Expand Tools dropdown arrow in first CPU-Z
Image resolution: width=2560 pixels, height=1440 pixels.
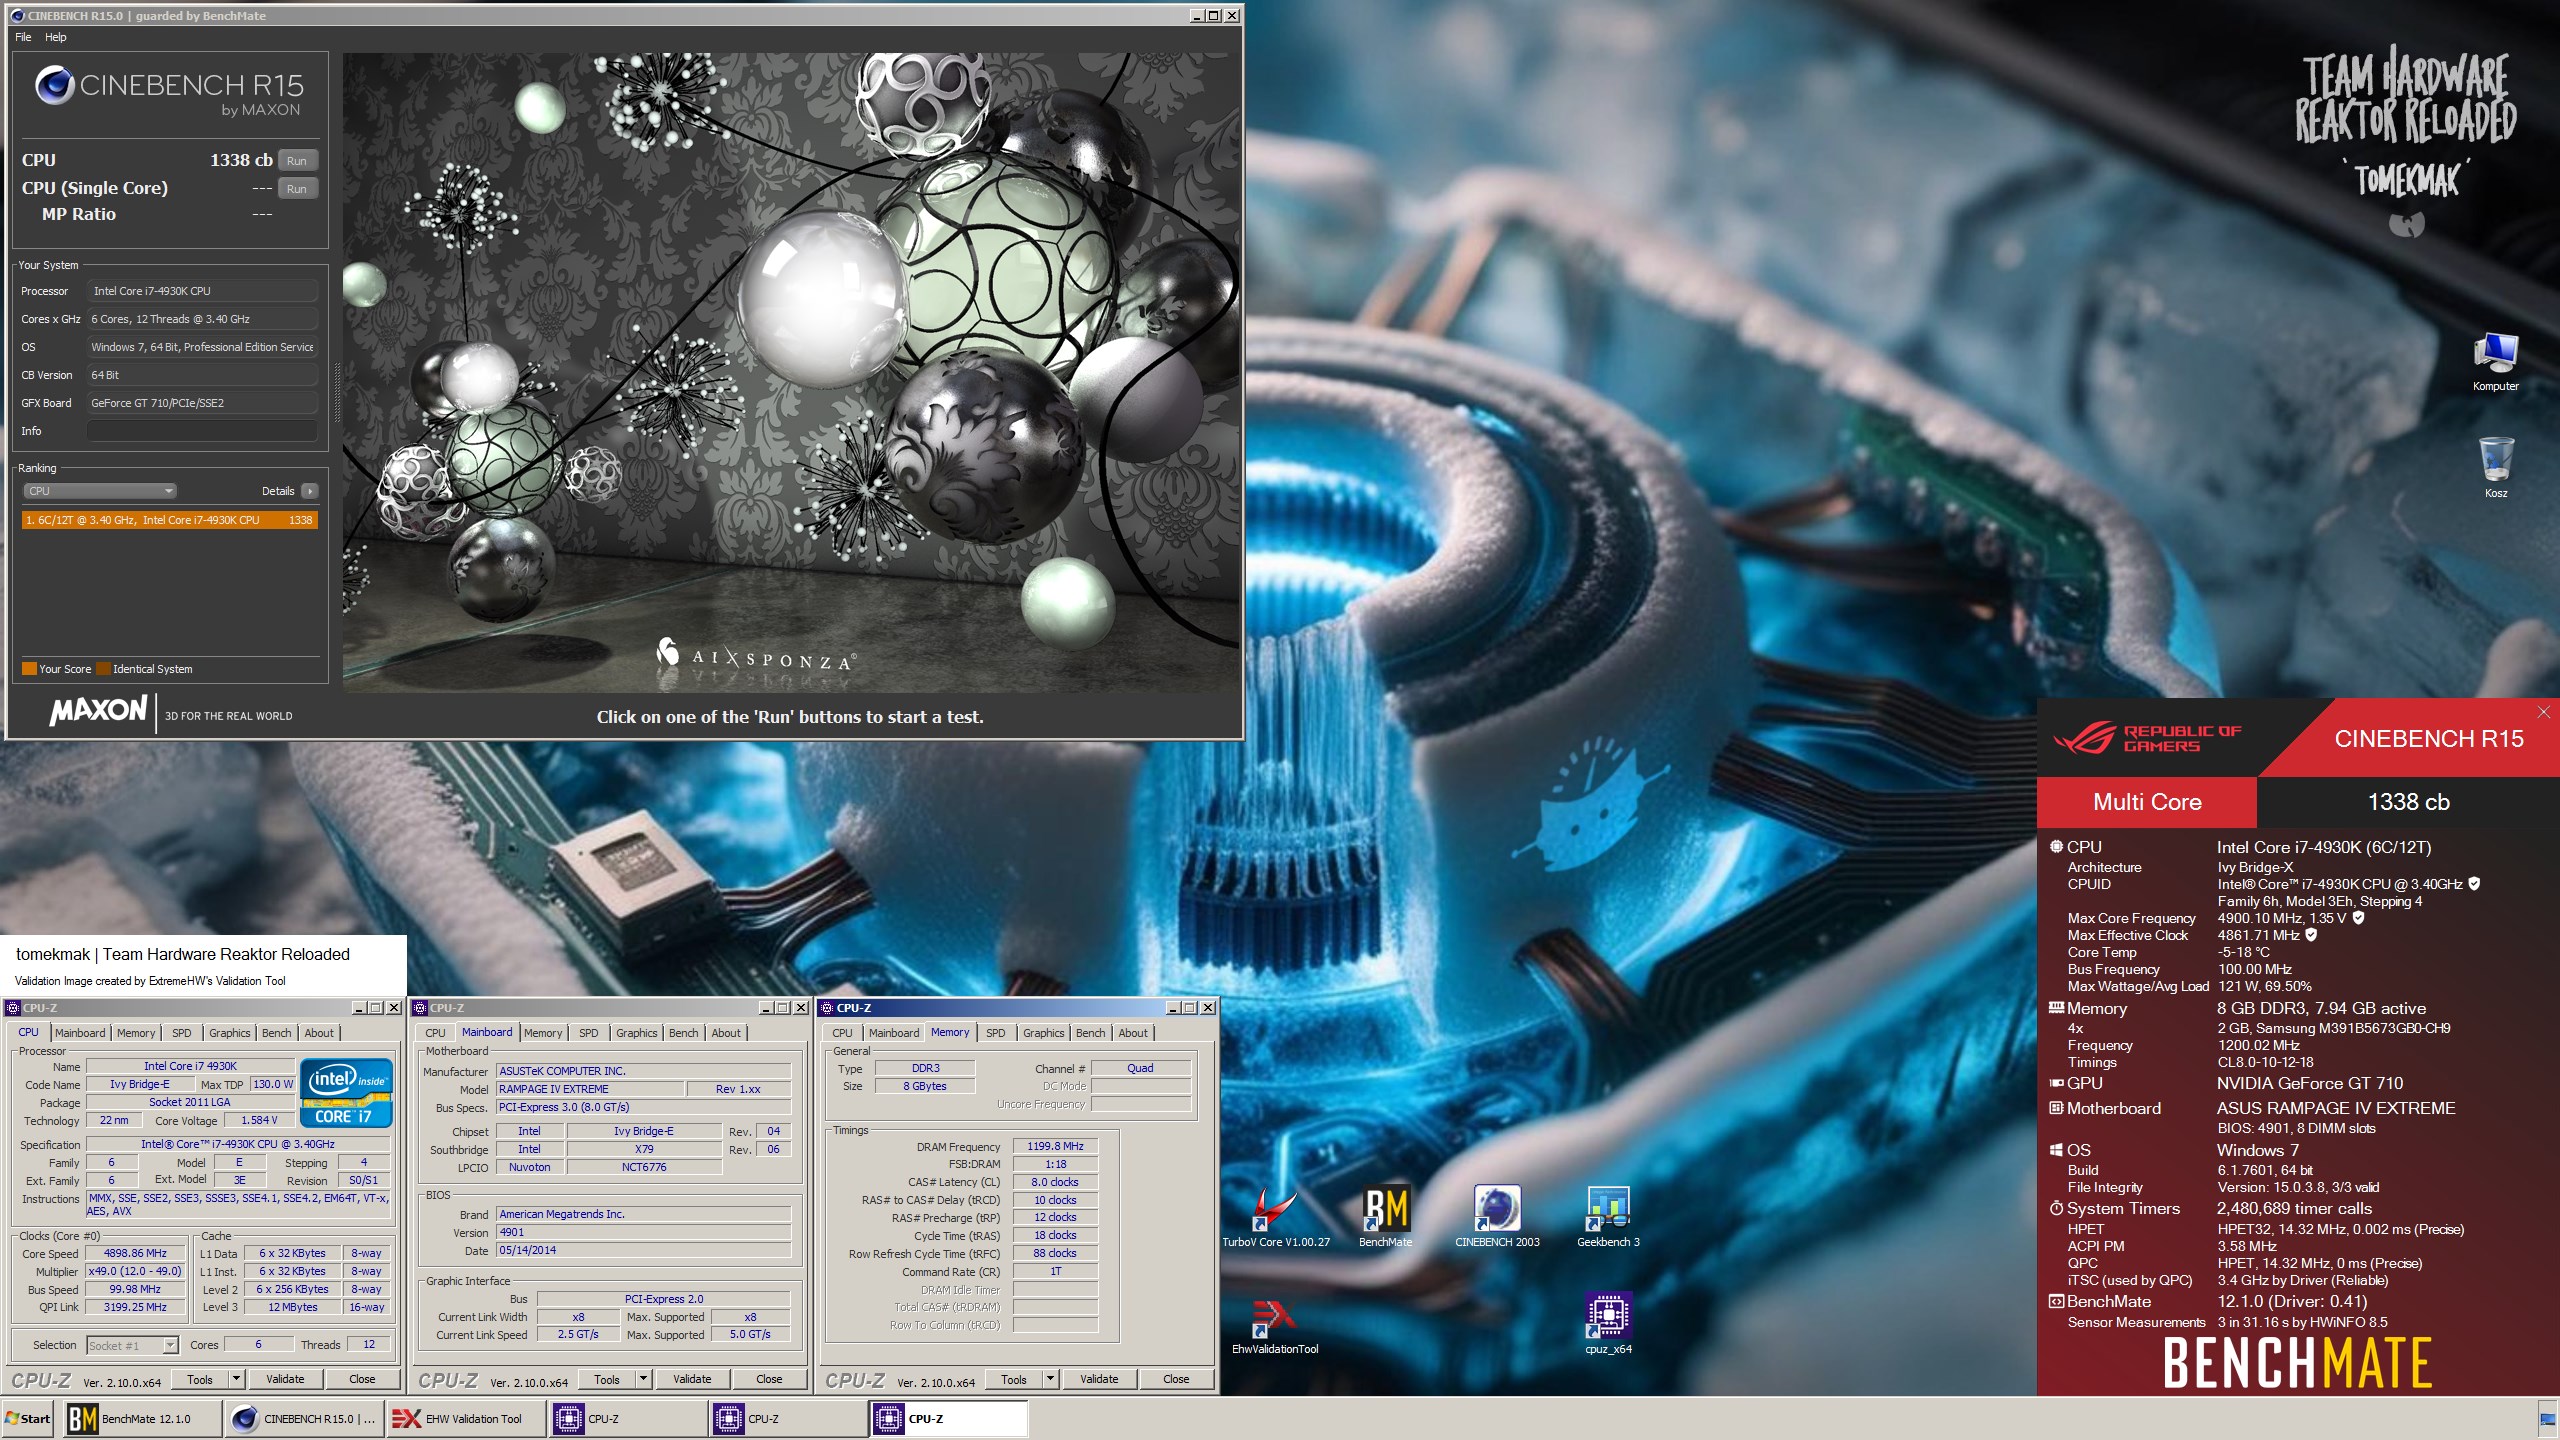pyautogui.click(x=237, y=1379)
